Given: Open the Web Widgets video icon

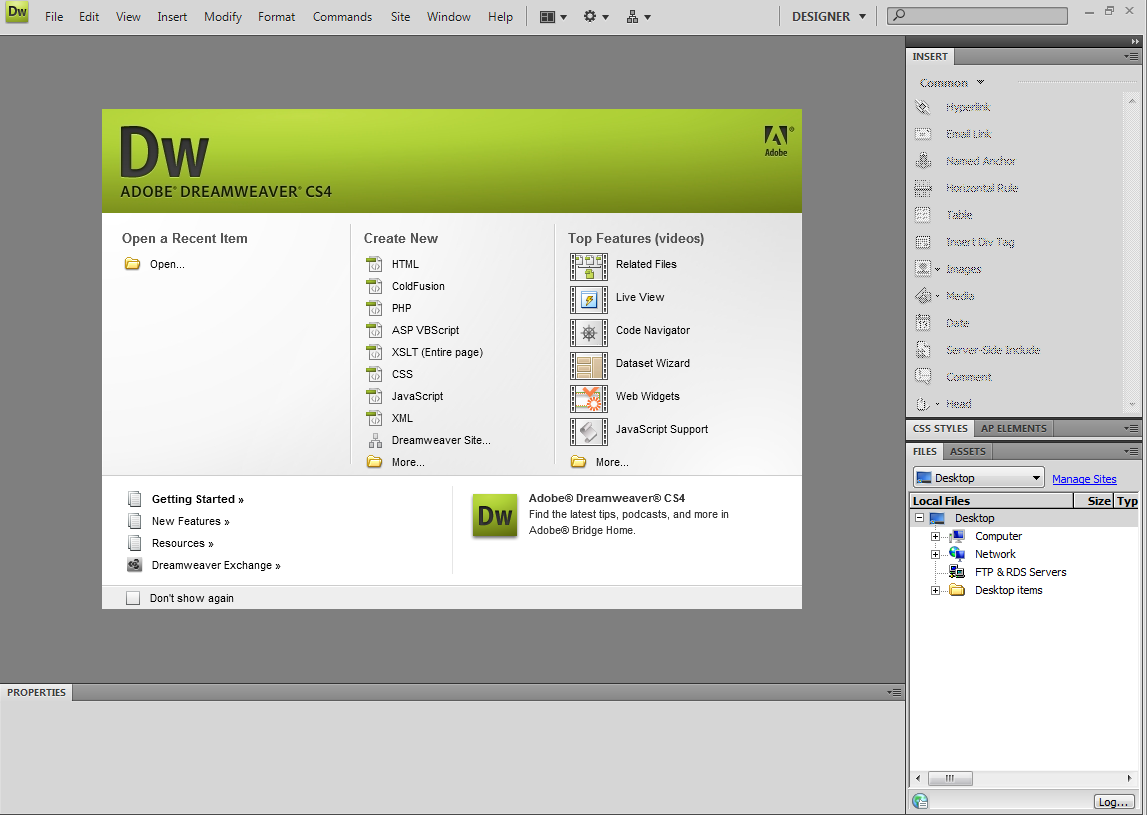Looking at the screenshot, I should 589,399.
